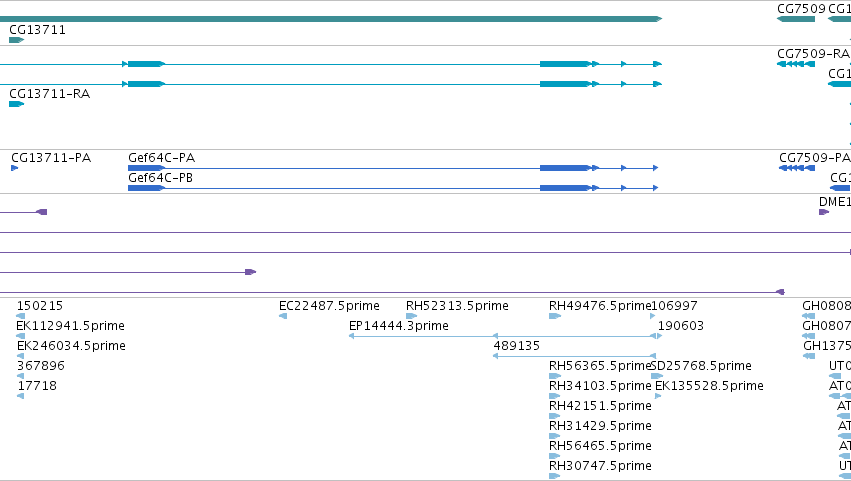Click the EK112941.5prime label
The width and height of the screenshot is (851, 481).
pos(71,326)
